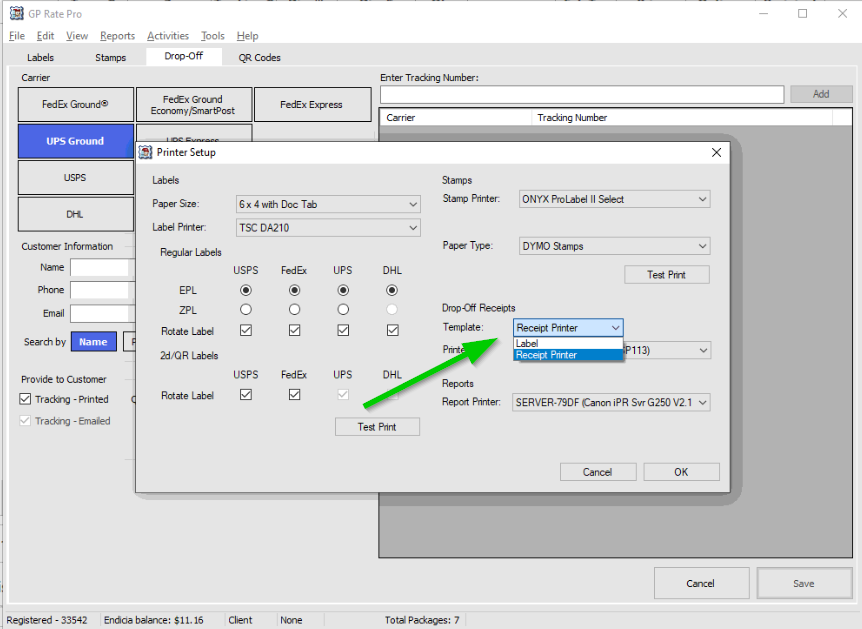This screenshot has height=629, width=862.
Task: Open the Paper Size dropdown
Action: (x=328, y=204)
